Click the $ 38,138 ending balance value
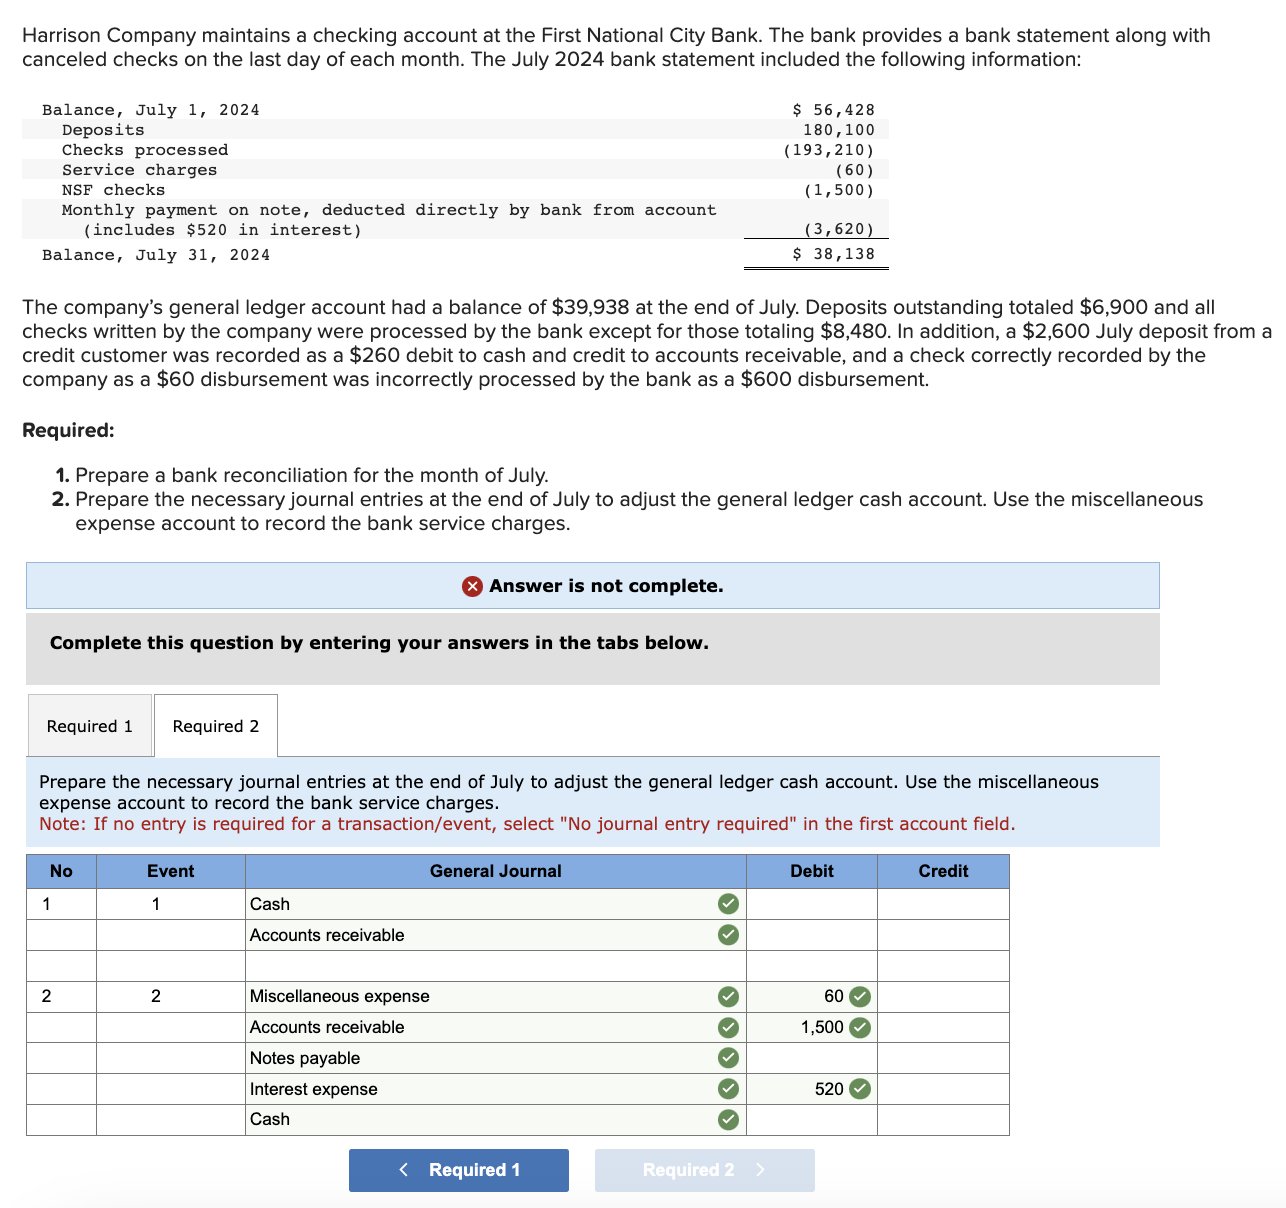The image size is (1286, 1208). [x=833, y=254]
